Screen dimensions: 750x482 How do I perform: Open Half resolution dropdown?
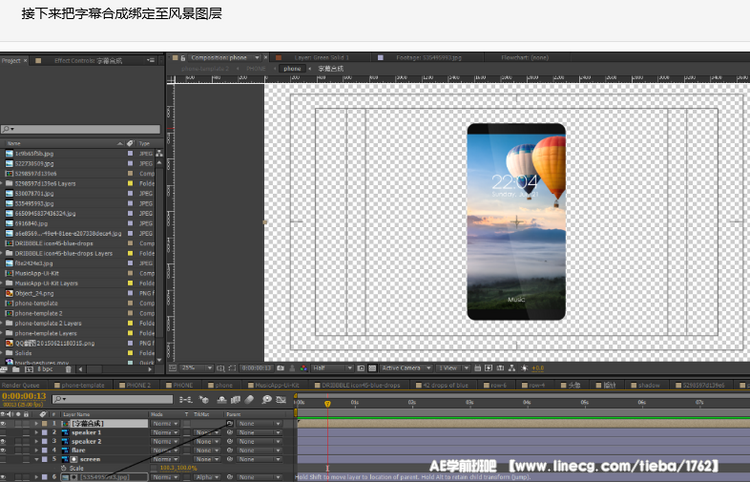(x=332, y=368)
